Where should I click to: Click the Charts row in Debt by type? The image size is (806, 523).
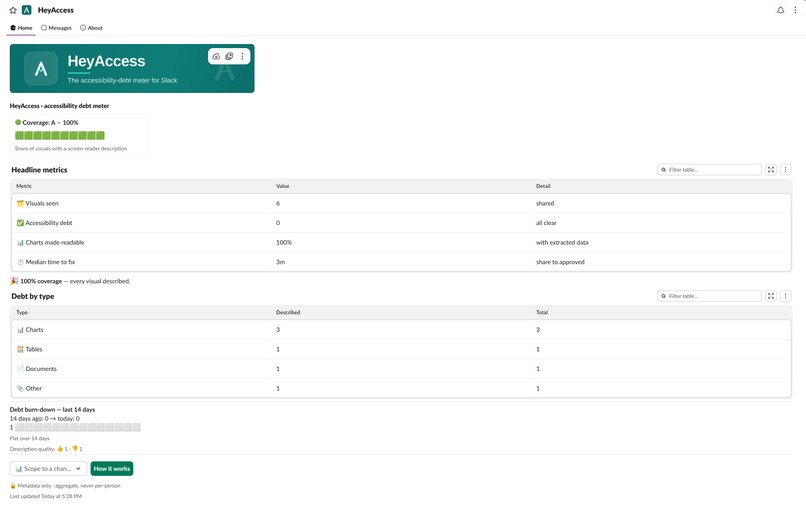point(401,330)
